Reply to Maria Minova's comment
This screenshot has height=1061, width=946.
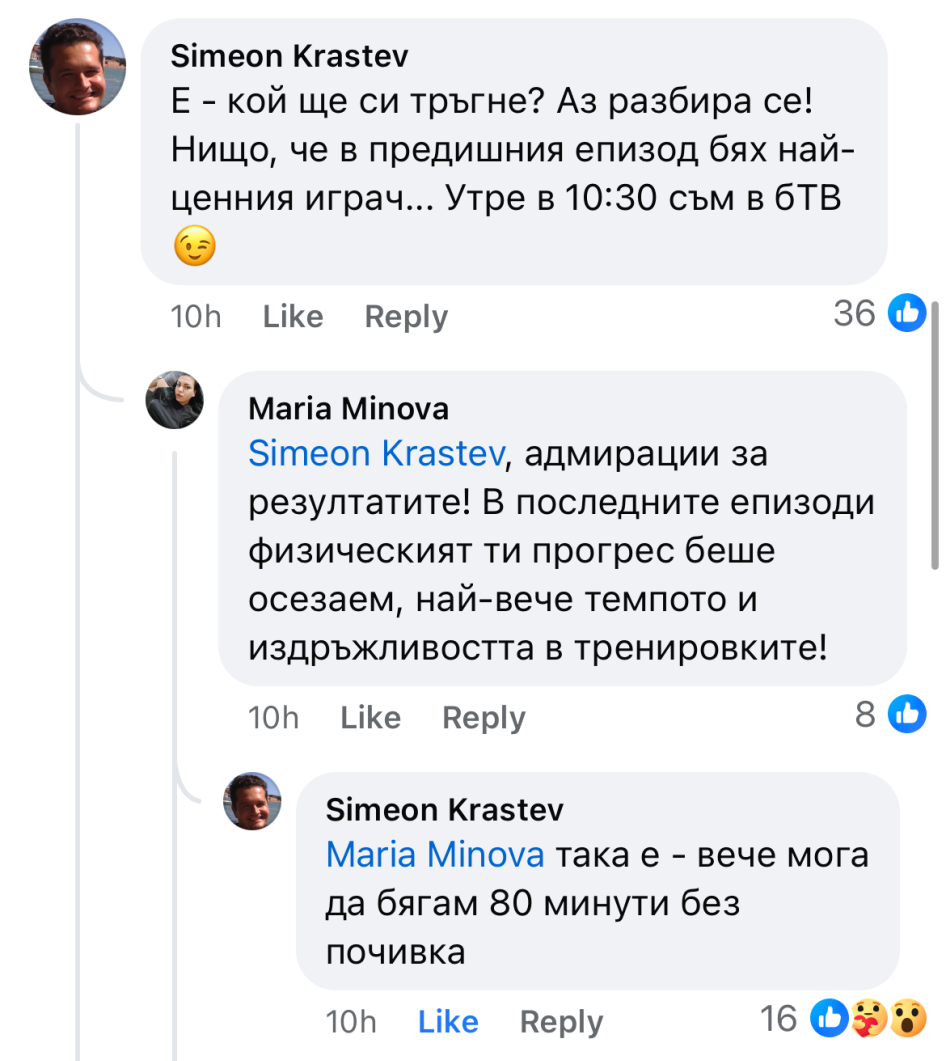pos(483,717)
